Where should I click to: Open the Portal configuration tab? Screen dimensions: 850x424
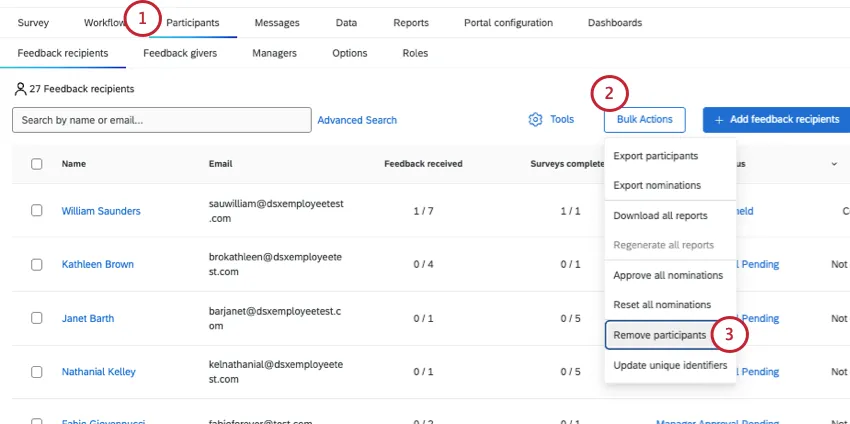[x=508, y=23]
